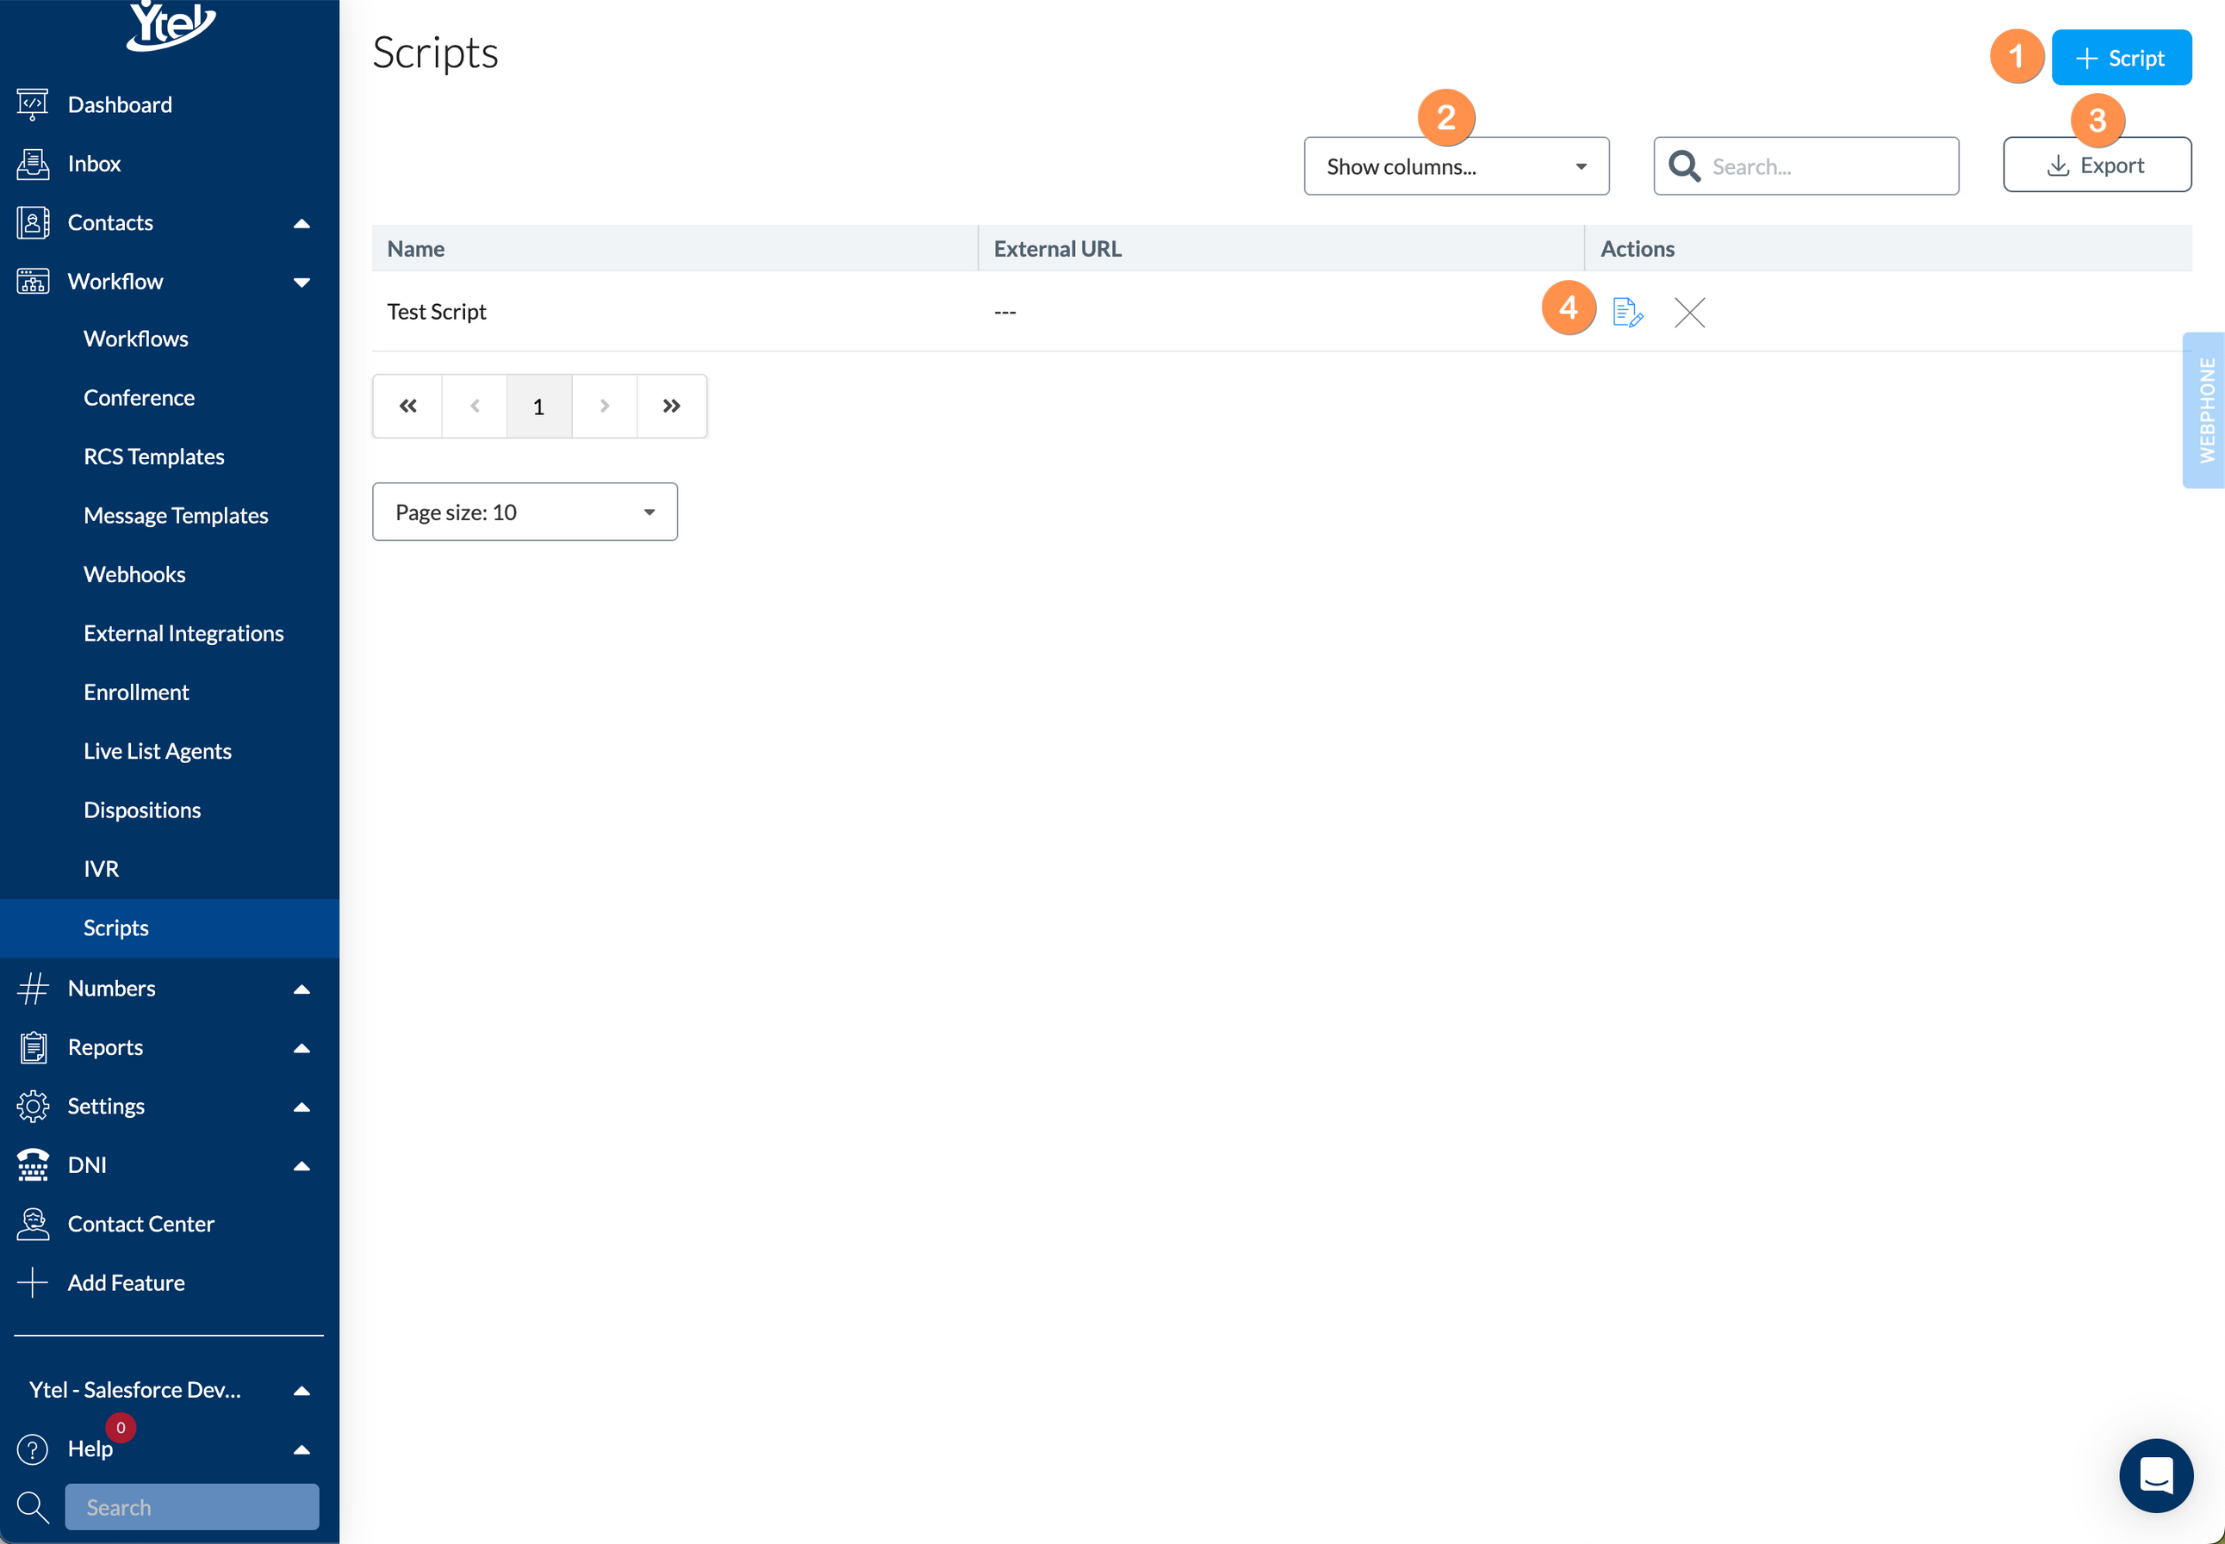Viewport: 2225px width, 1544px height.
Task: Click the Export button
Action: click(x=2097, y=165)
